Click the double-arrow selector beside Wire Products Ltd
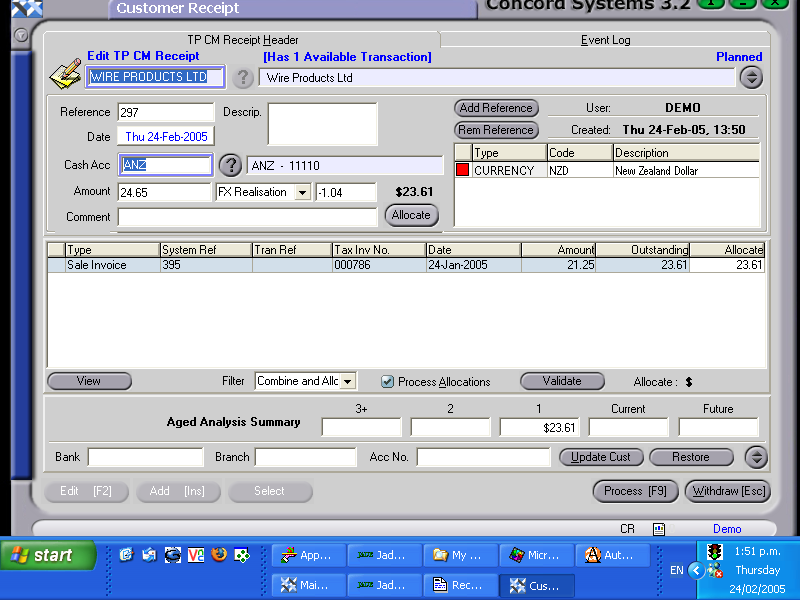The image size is (800, 600). (x=749, y=76)
